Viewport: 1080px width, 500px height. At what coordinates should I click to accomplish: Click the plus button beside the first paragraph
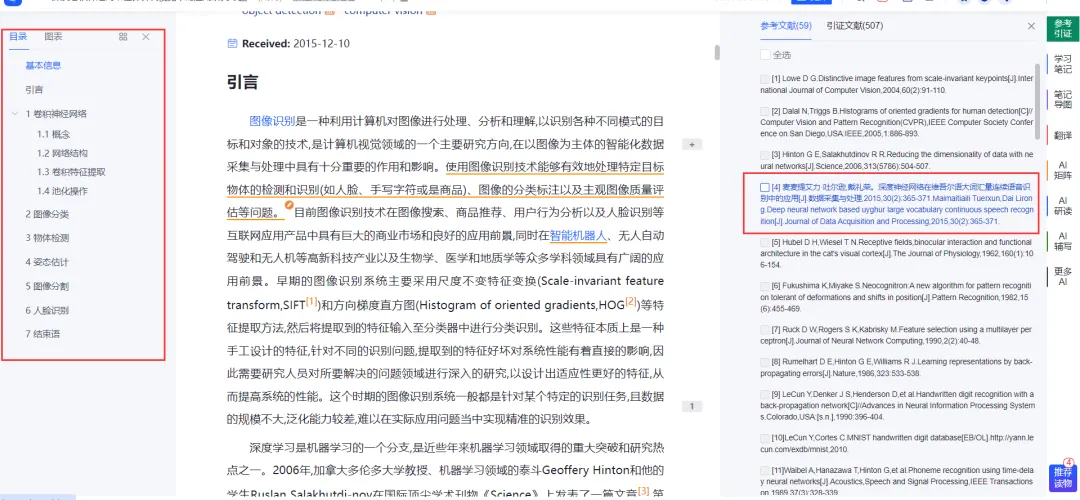[692, 145]
